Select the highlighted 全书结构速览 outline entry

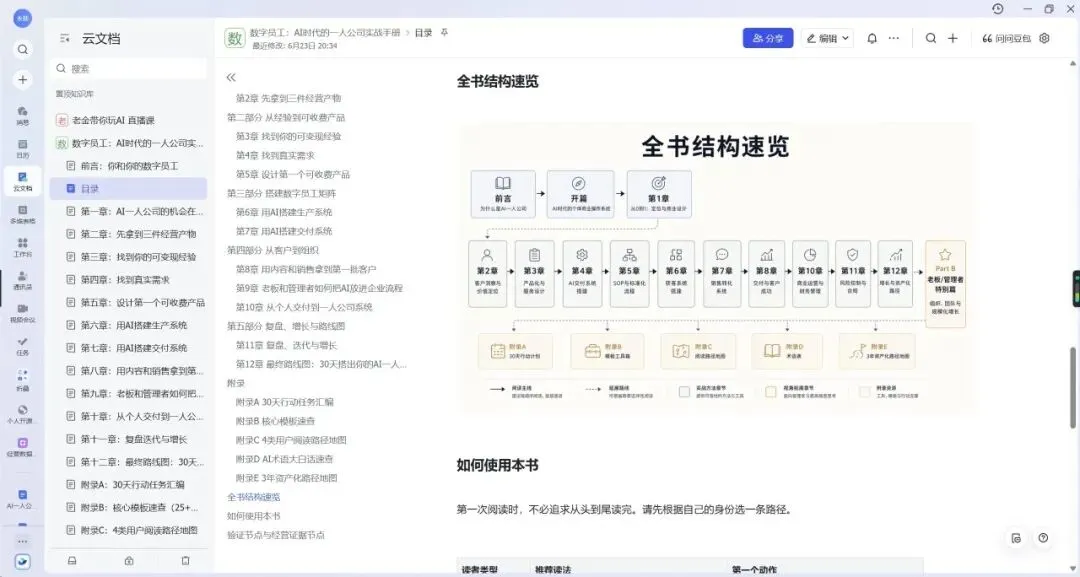coord(253,496)
